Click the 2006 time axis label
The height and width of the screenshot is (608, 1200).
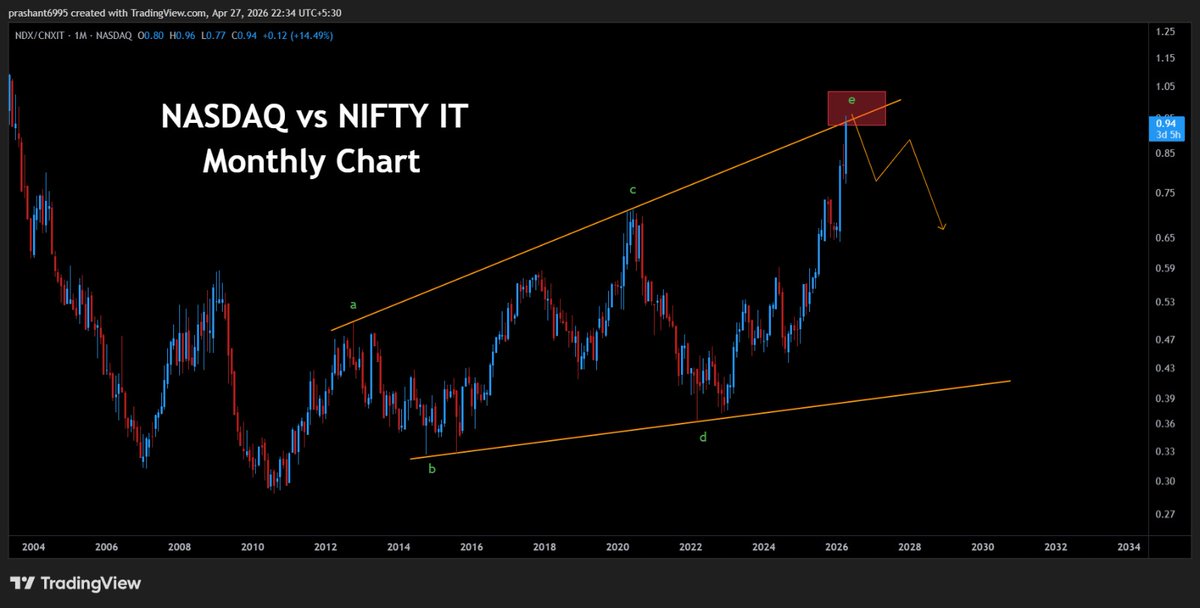click(107, 547)
